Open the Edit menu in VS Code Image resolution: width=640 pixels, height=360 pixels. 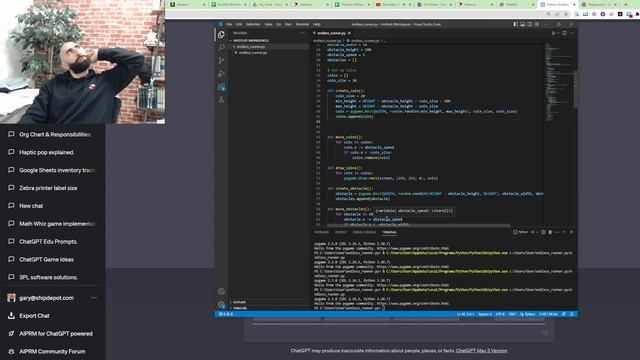[239, 24]
